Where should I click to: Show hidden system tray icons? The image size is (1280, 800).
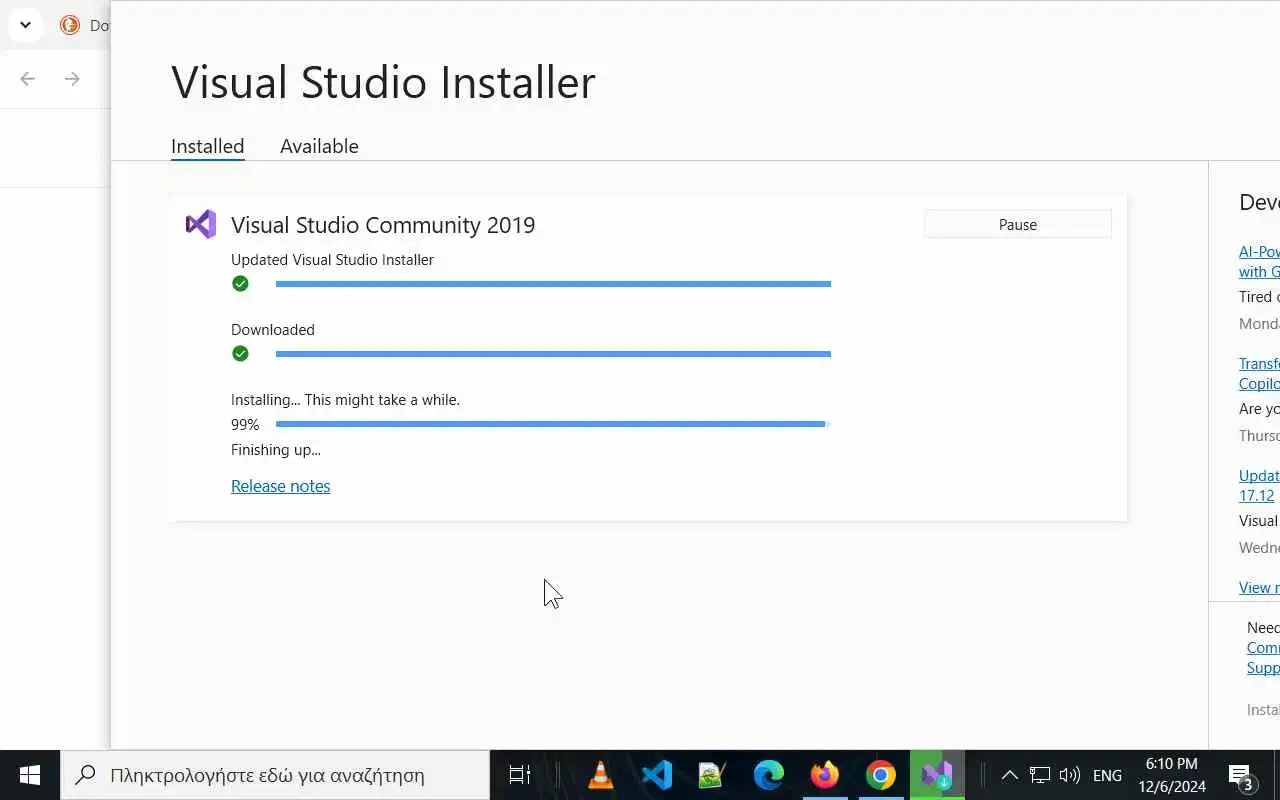pos(1010,775)
